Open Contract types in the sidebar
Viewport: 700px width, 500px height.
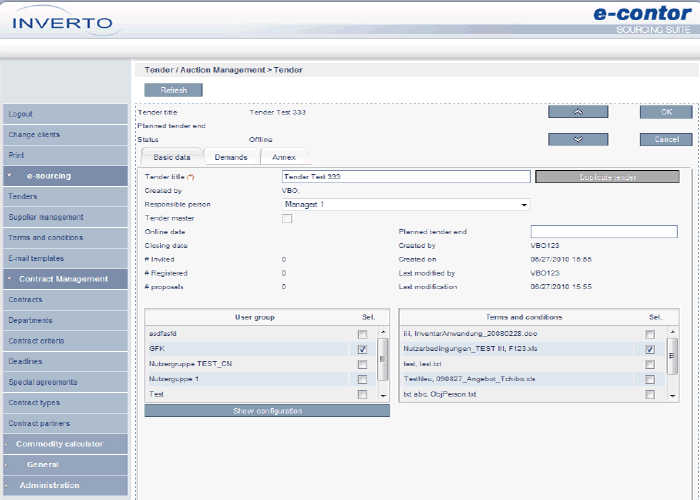click(x=65, y=403)
